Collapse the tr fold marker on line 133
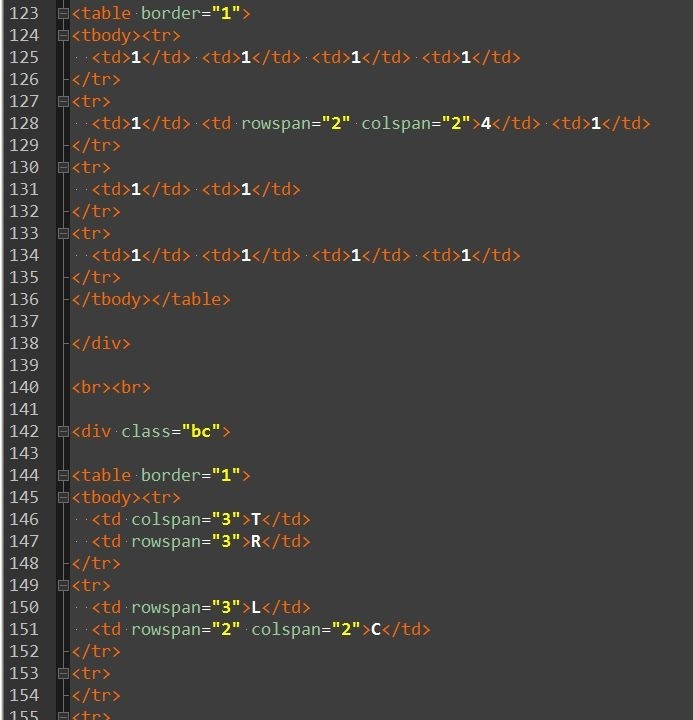The height and width of the screenshot is (720, 693). point(63,234)
